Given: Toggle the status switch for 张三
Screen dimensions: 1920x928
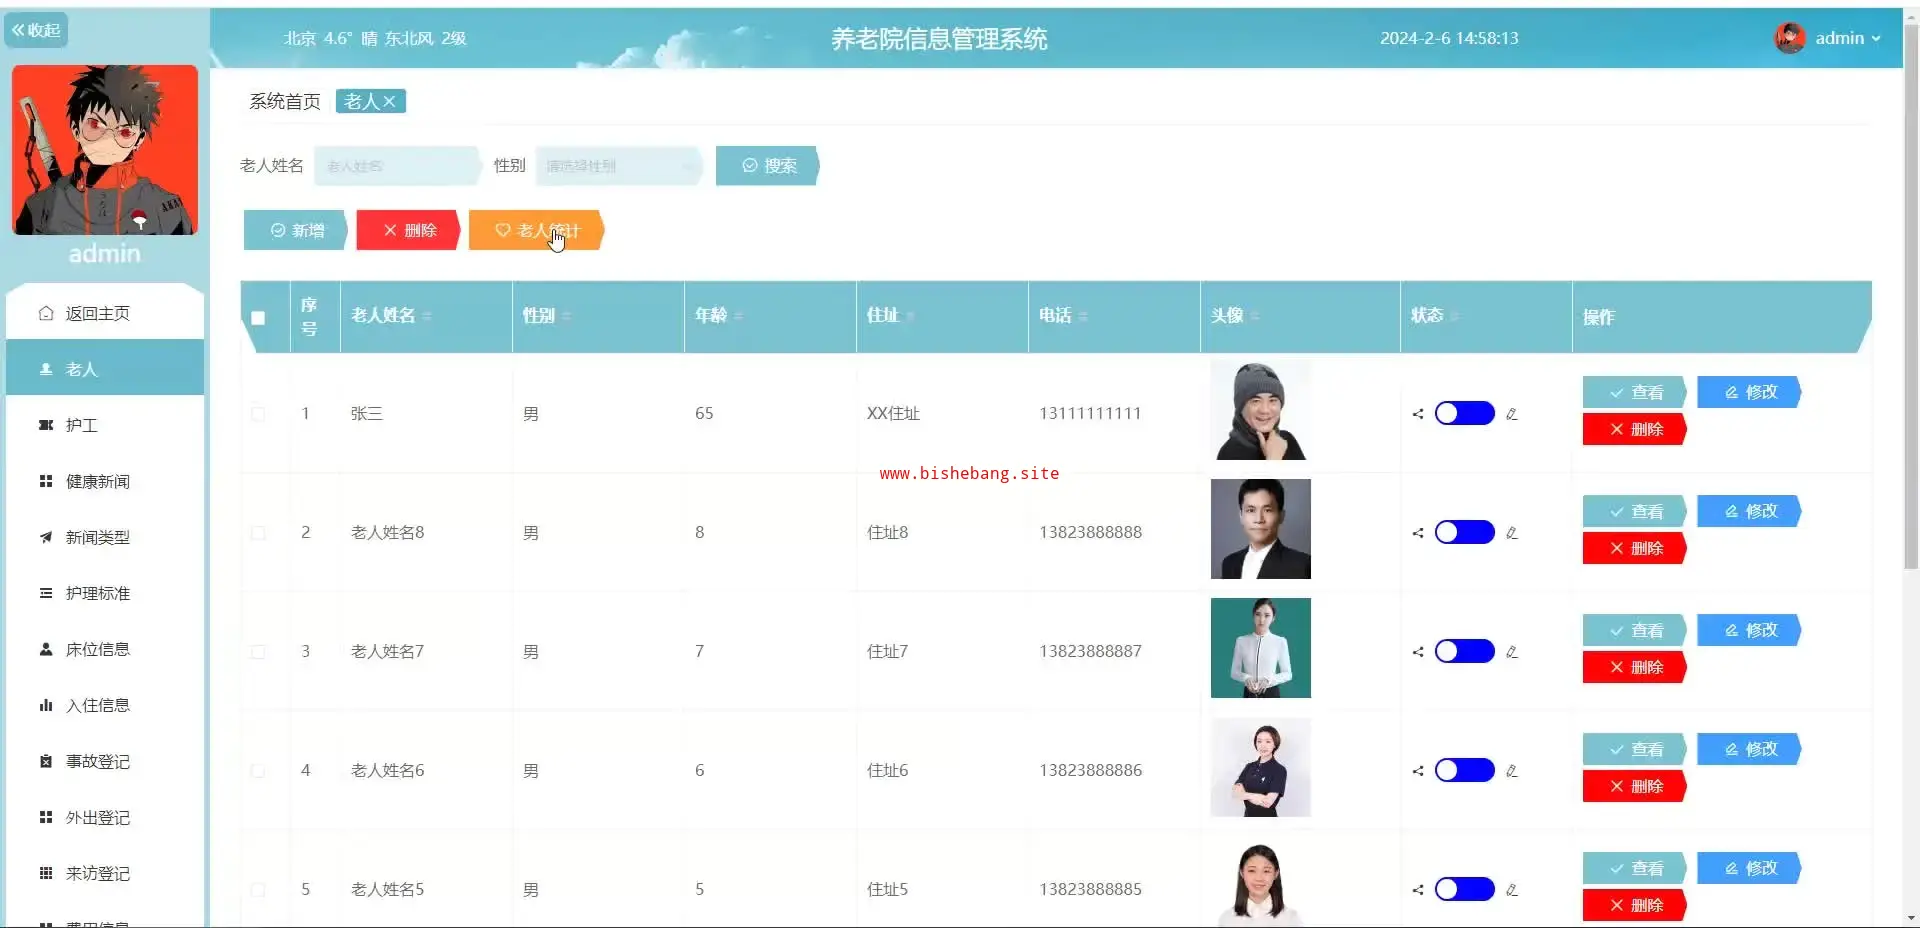Looking at the screenshot, I should tap(1464, 414).
